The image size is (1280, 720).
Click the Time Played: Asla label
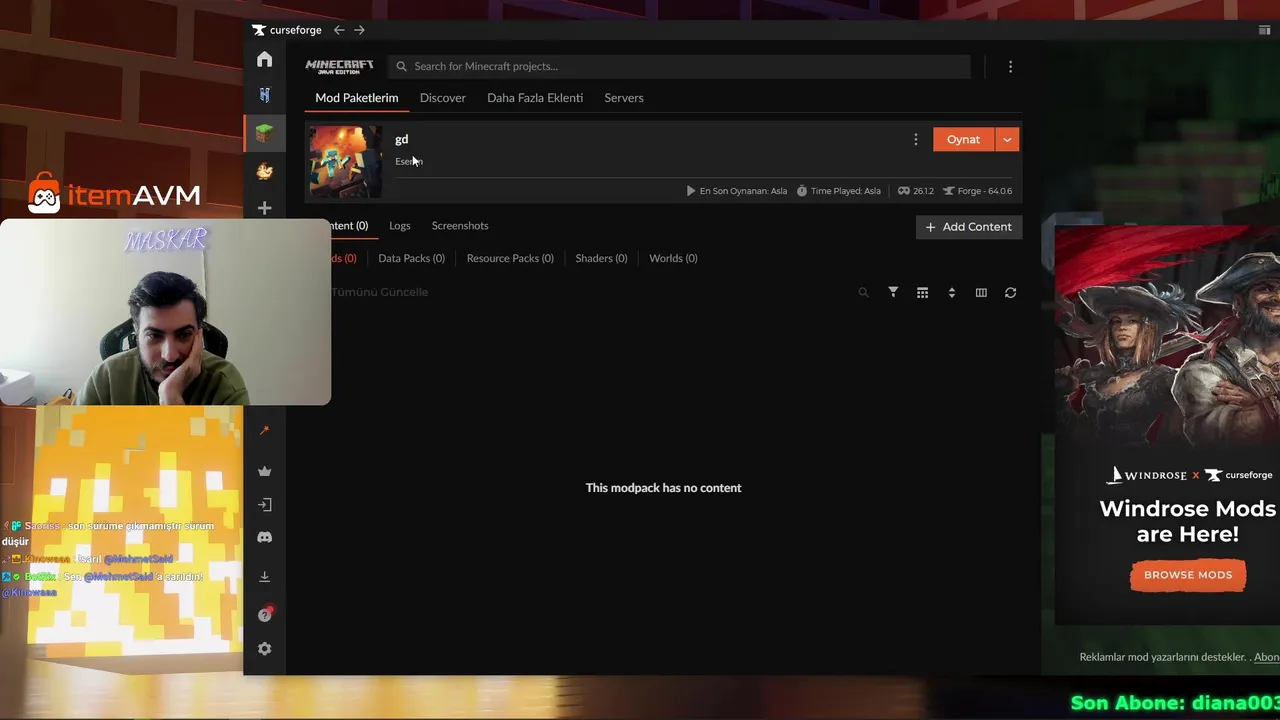point(838,191)
